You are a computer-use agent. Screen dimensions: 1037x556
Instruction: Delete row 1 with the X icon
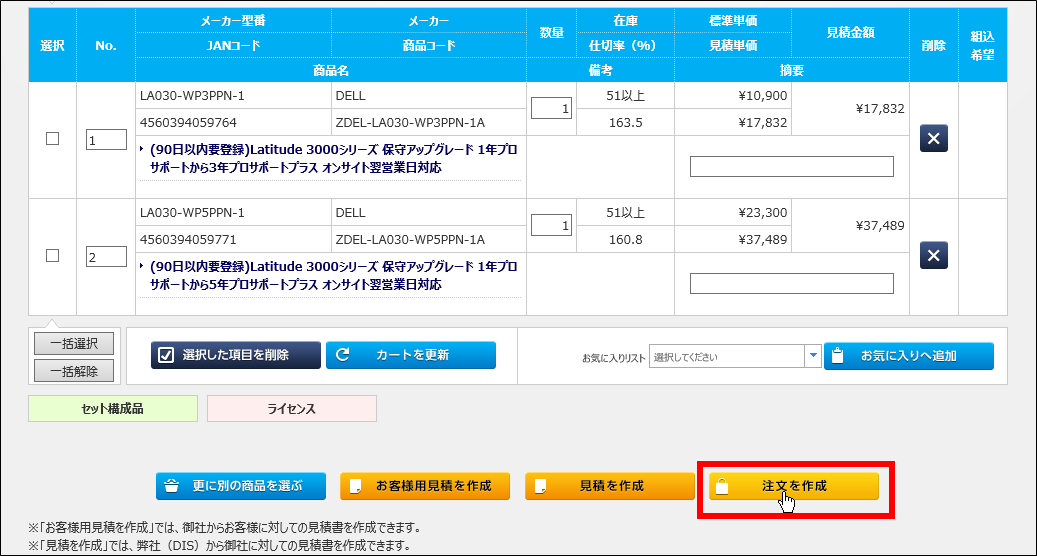tap(933, 139)
